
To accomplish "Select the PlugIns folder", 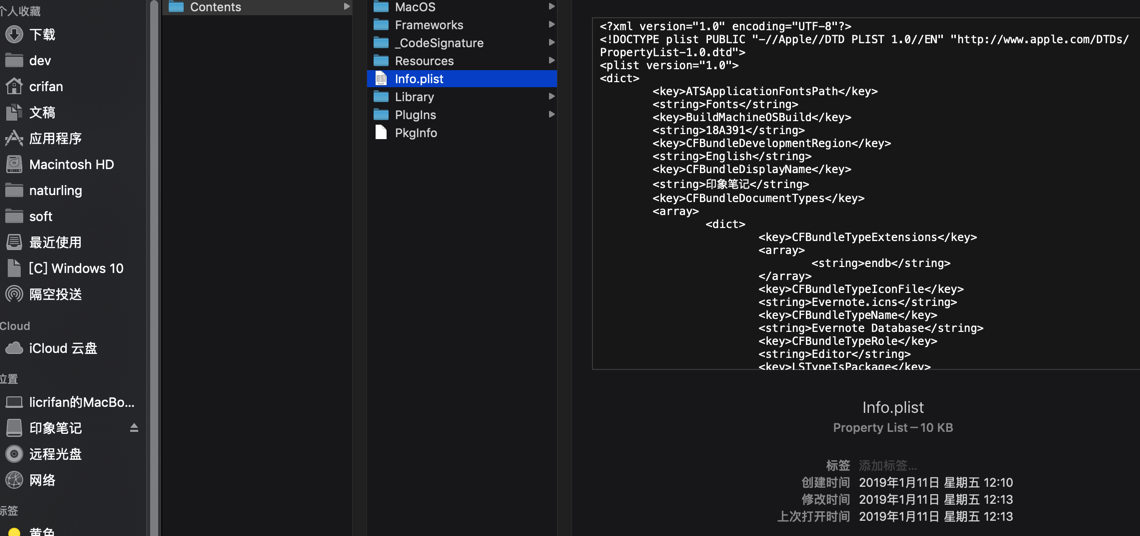I will pyautogui.click(x=415, y=115).
